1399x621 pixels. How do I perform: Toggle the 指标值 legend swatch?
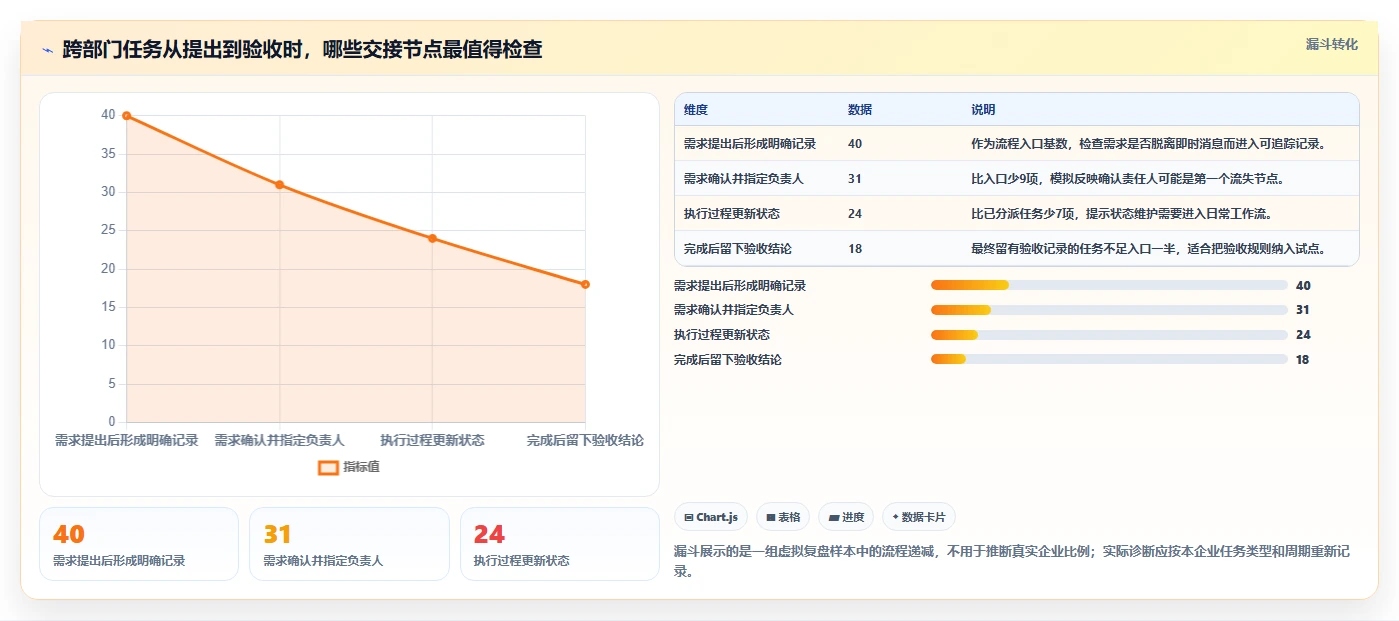pyautogui.click(x=328, y=467)
